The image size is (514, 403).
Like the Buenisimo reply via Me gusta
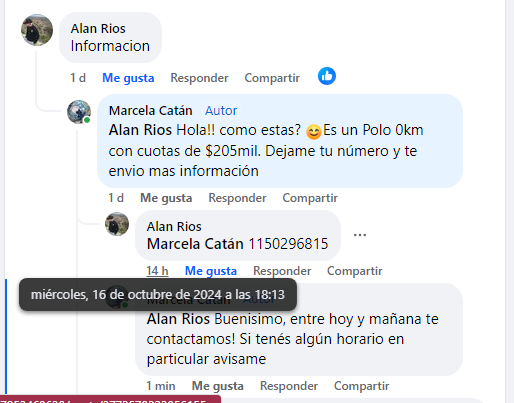pyautogui.click(x=217, y=386)
